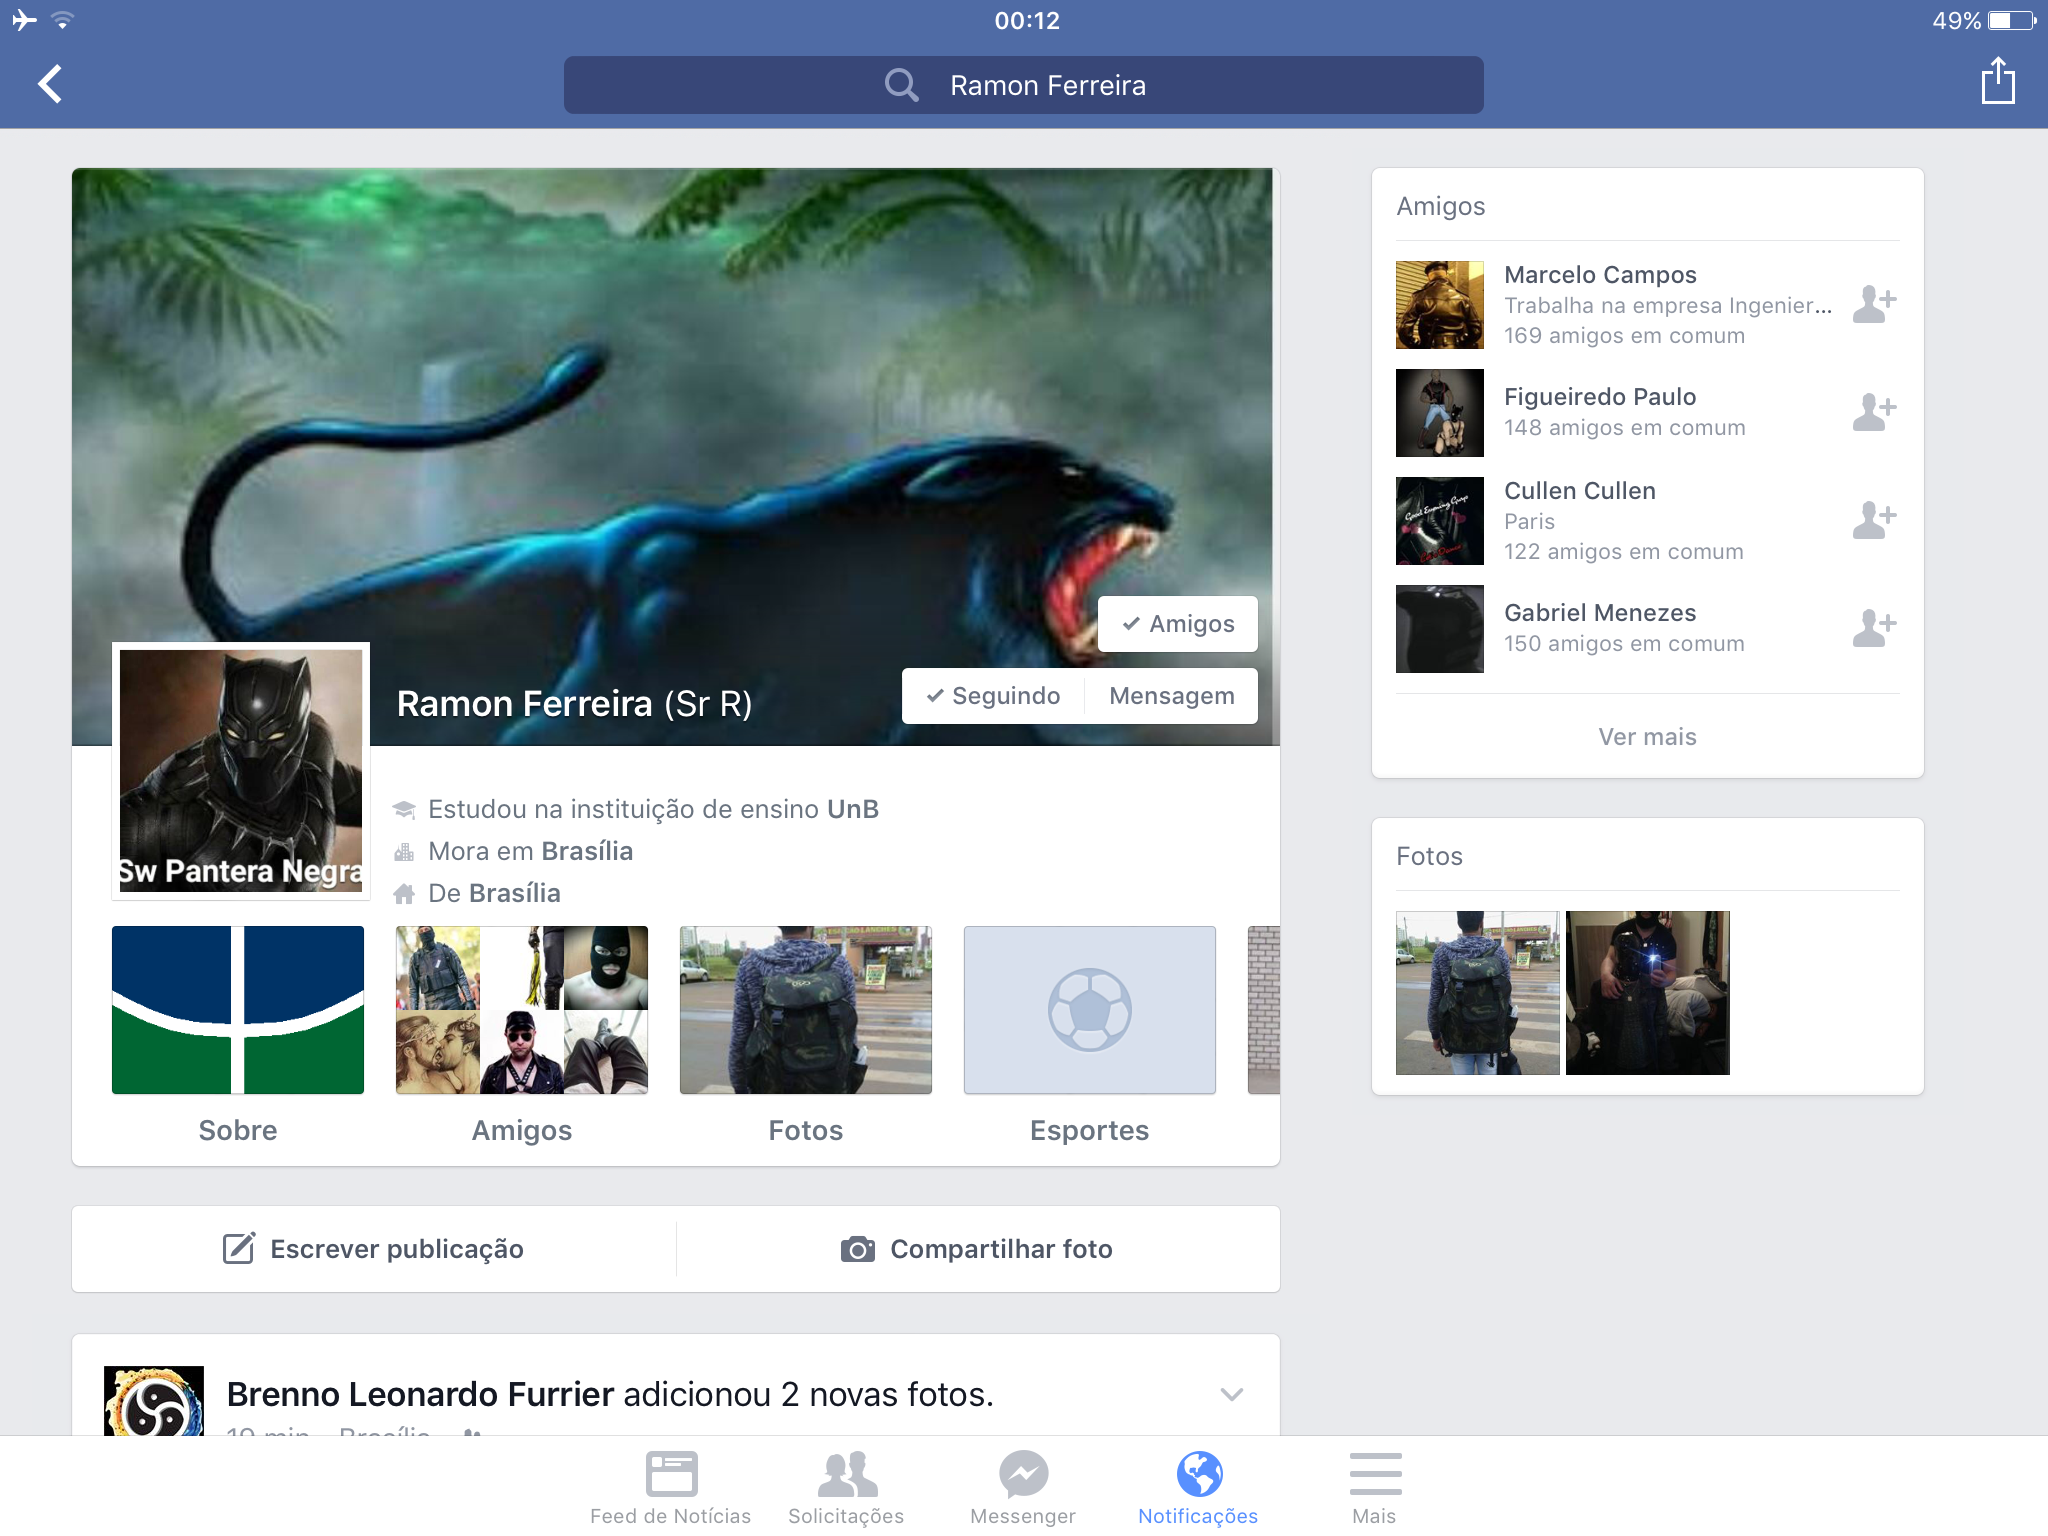Click Figueiredo Paulo name

[1600, 397]
